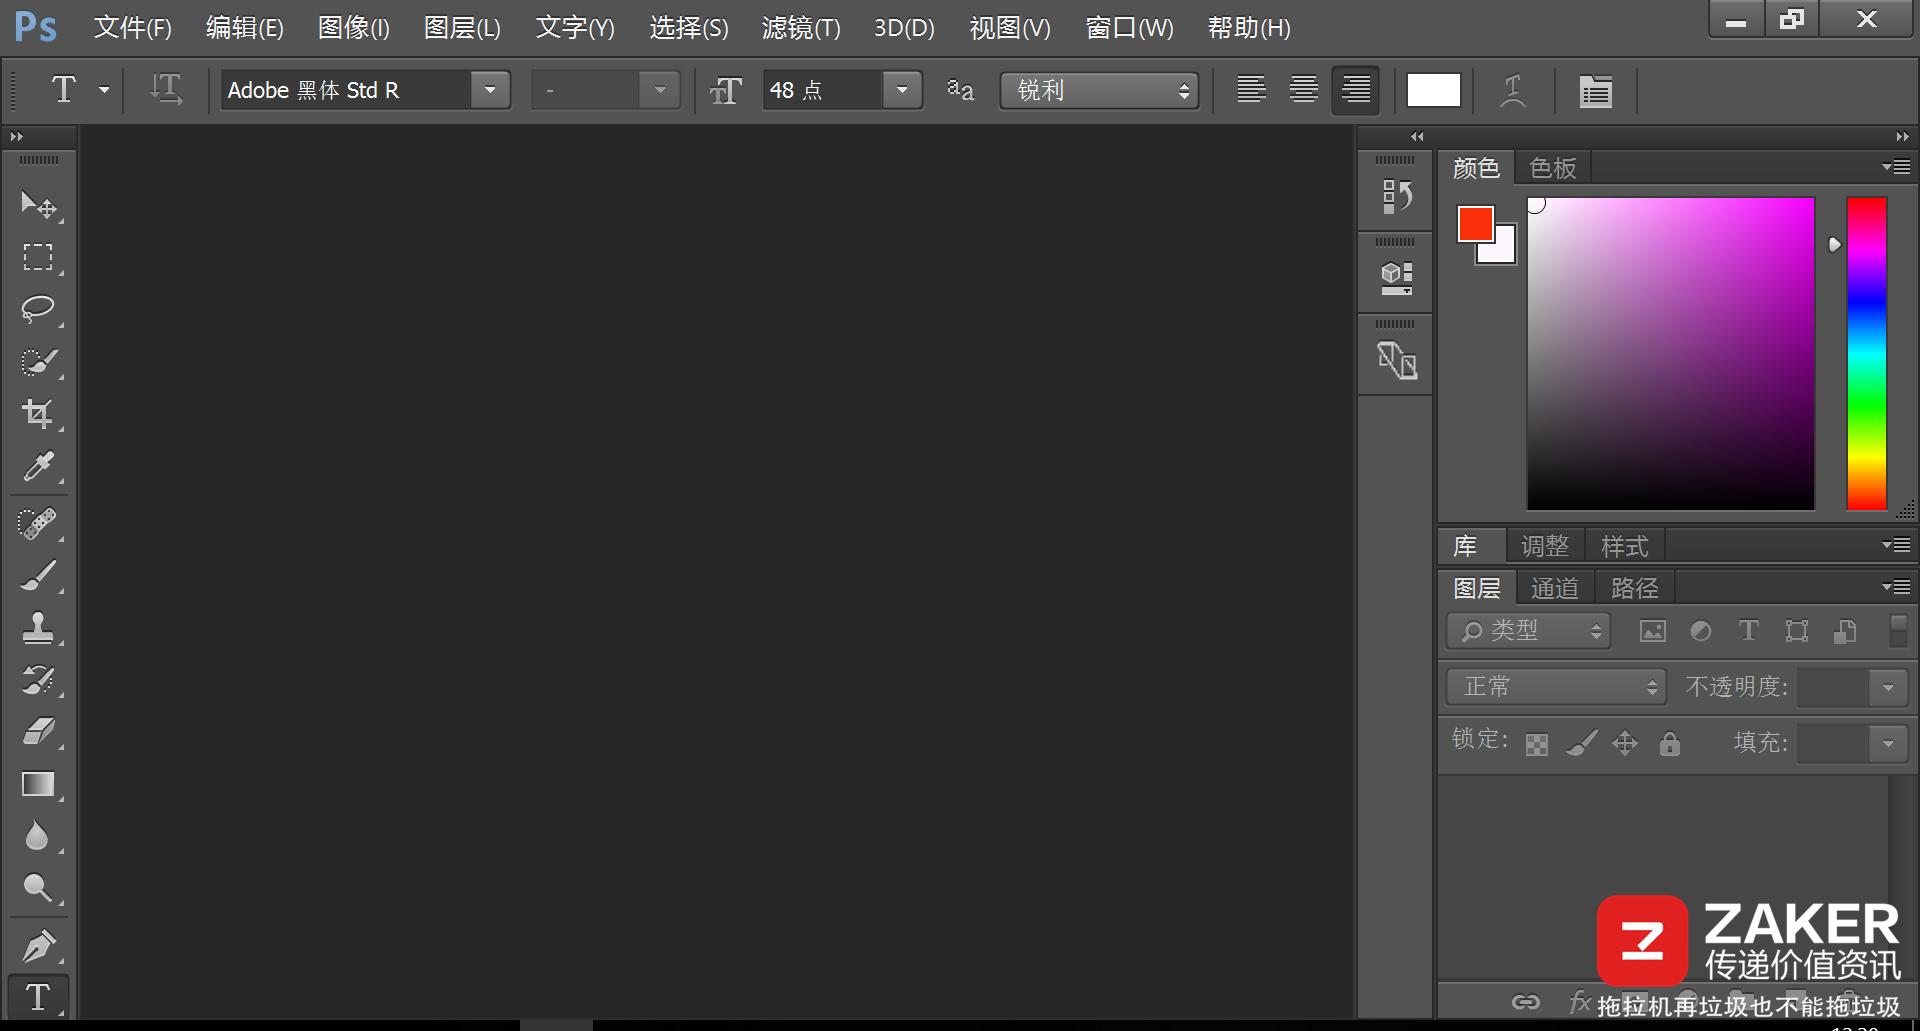Click Create Warped Text icon

[x=1513, y=90]
